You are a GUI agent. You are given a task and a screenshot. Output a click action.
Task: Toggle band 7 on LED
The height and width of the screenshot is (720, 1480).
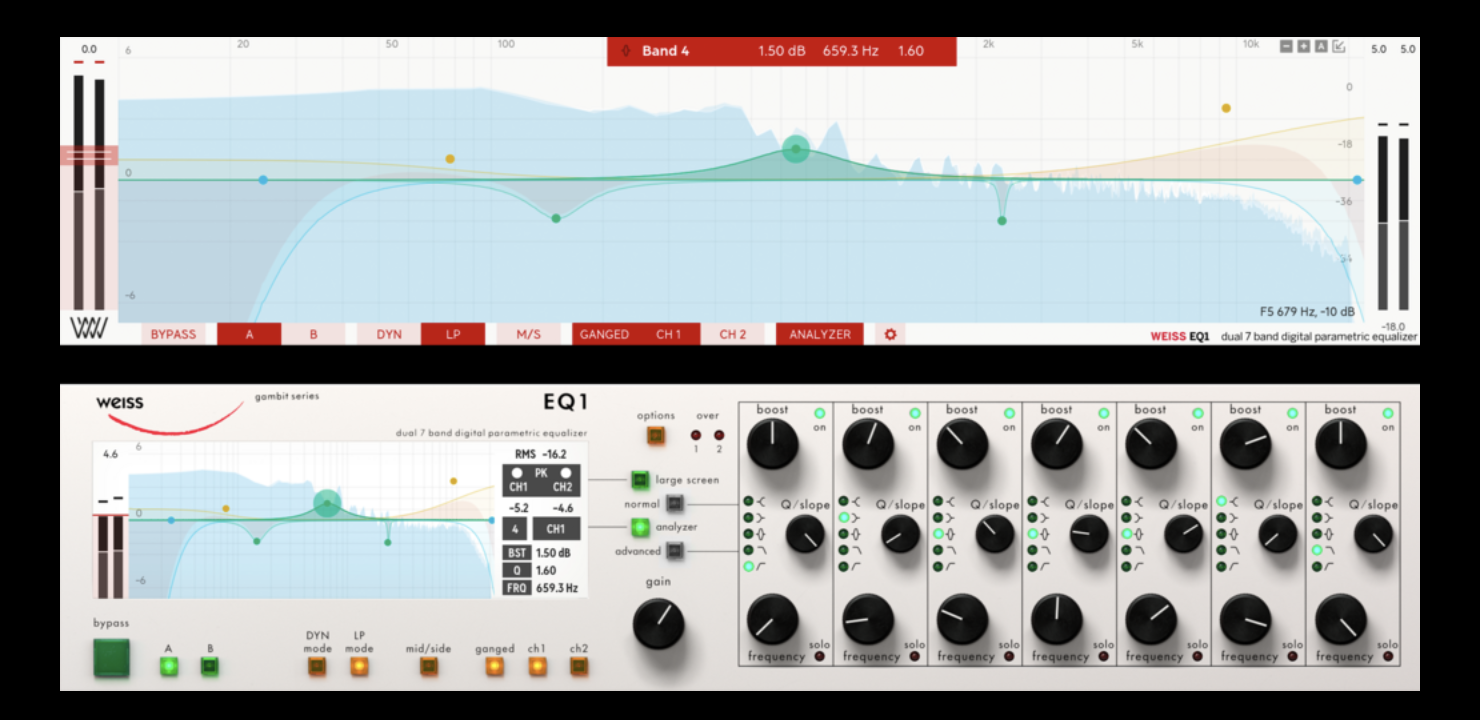pos(1387,413)
